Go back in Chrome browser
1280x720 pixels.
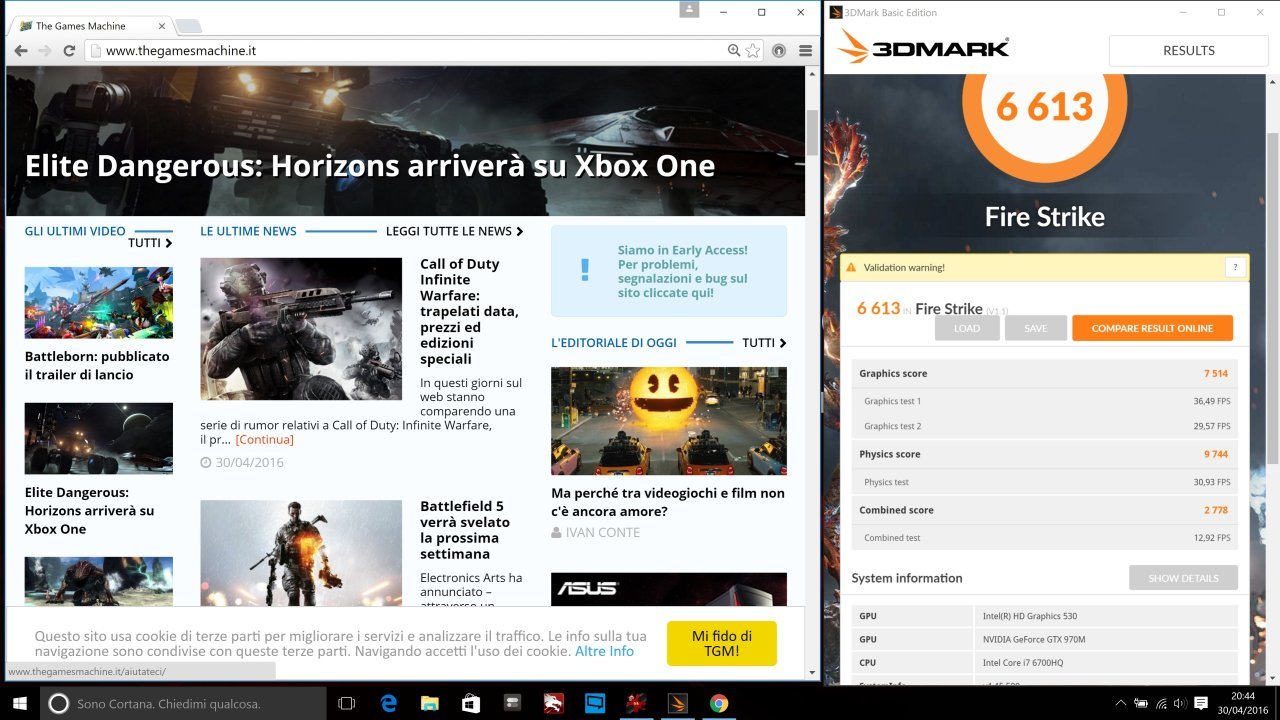(21, 50)
